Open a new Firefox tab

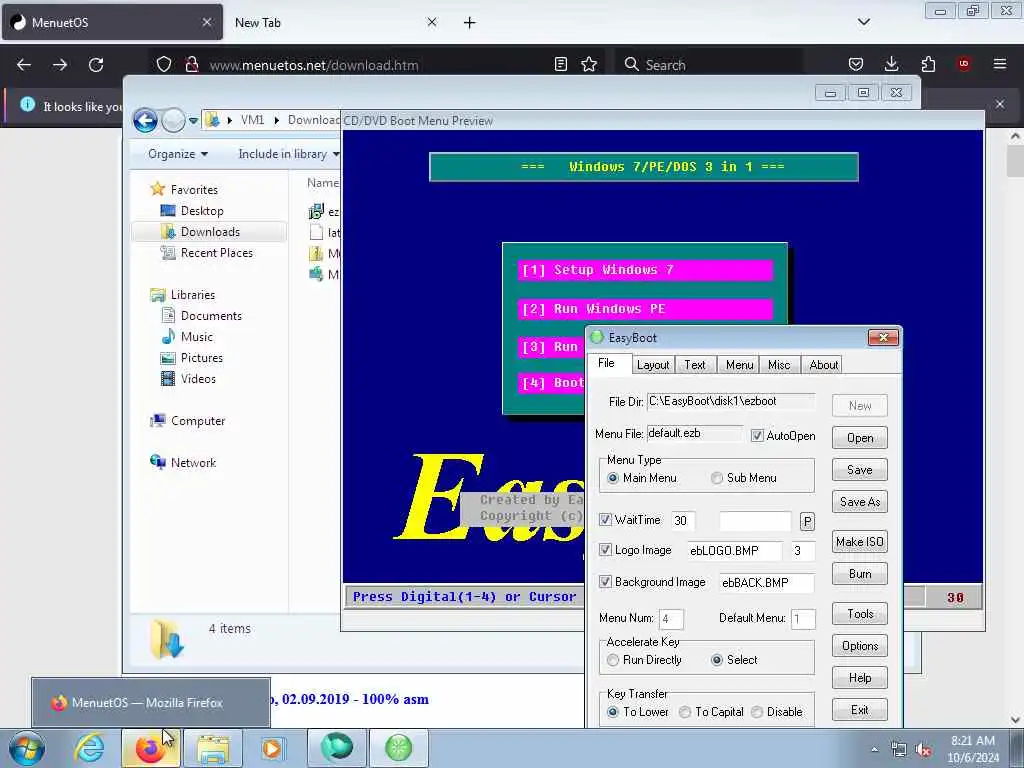click(x=470, y=23)
